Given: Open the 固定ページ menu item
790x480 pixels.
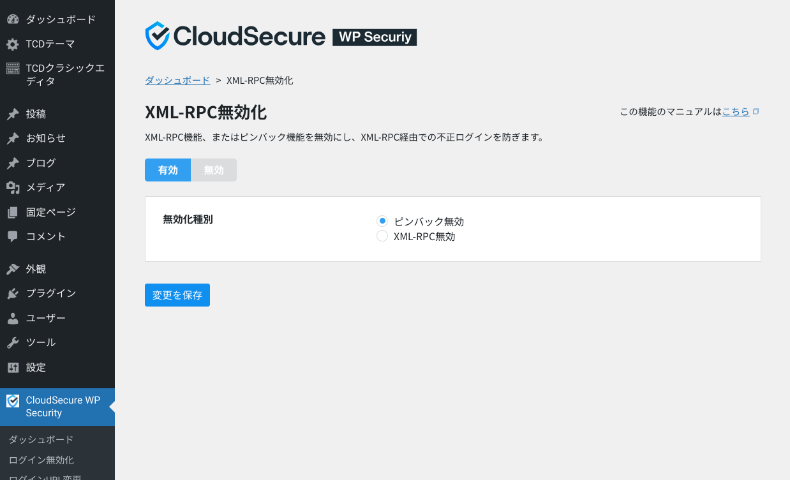Looking at the screenshot, I should click(51, 212).
